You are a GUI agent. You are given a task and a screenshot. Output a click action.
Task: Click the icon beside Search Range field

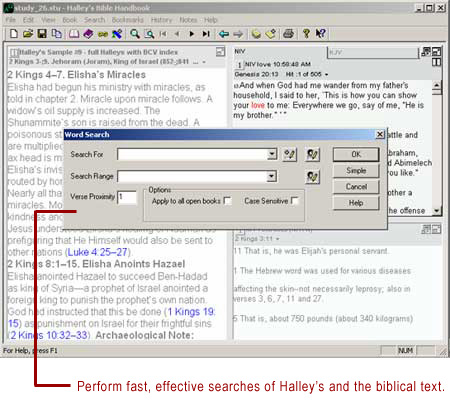coord(312,176)
